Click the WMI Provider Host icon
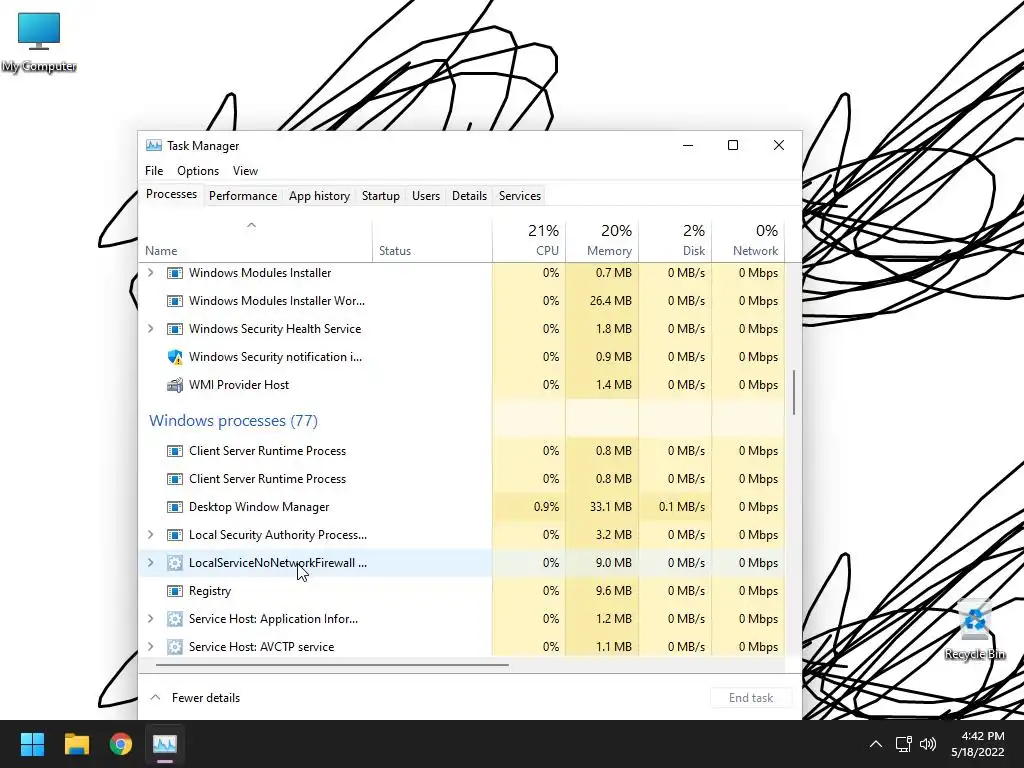 pos(174,385)
